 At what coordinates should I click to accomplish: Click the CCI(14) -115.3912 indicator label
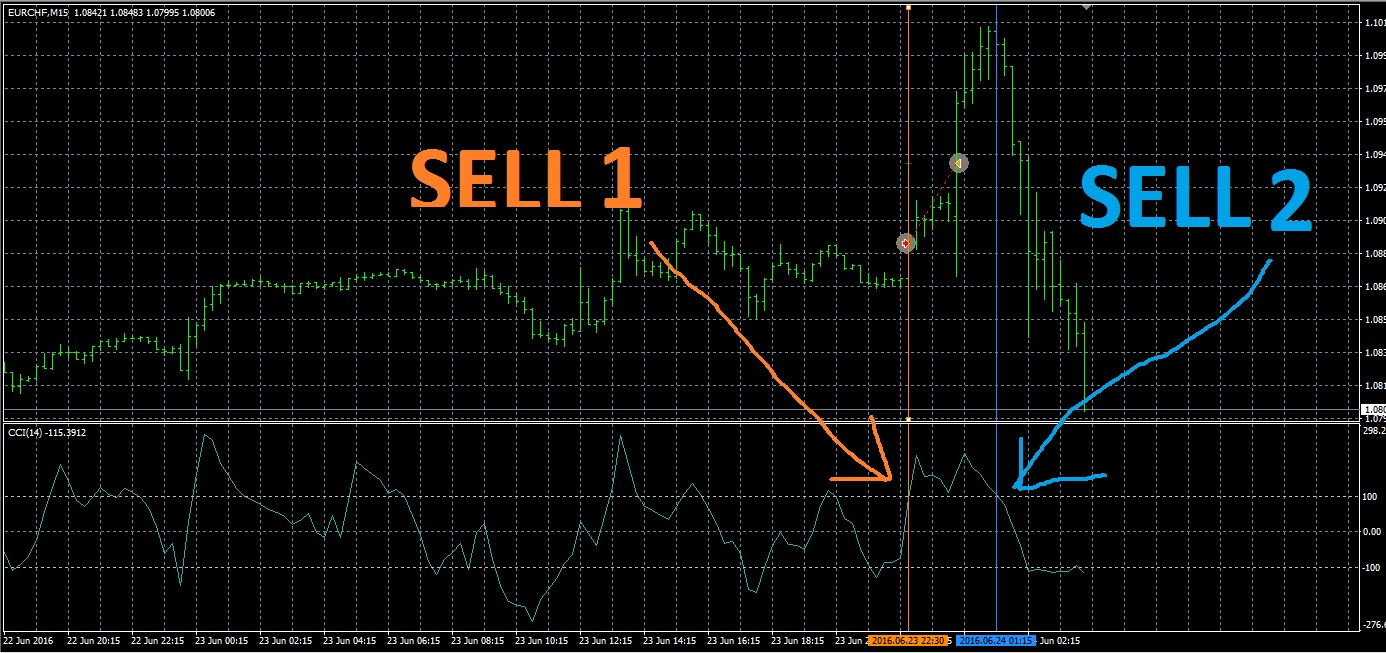[x=47, y=432]
